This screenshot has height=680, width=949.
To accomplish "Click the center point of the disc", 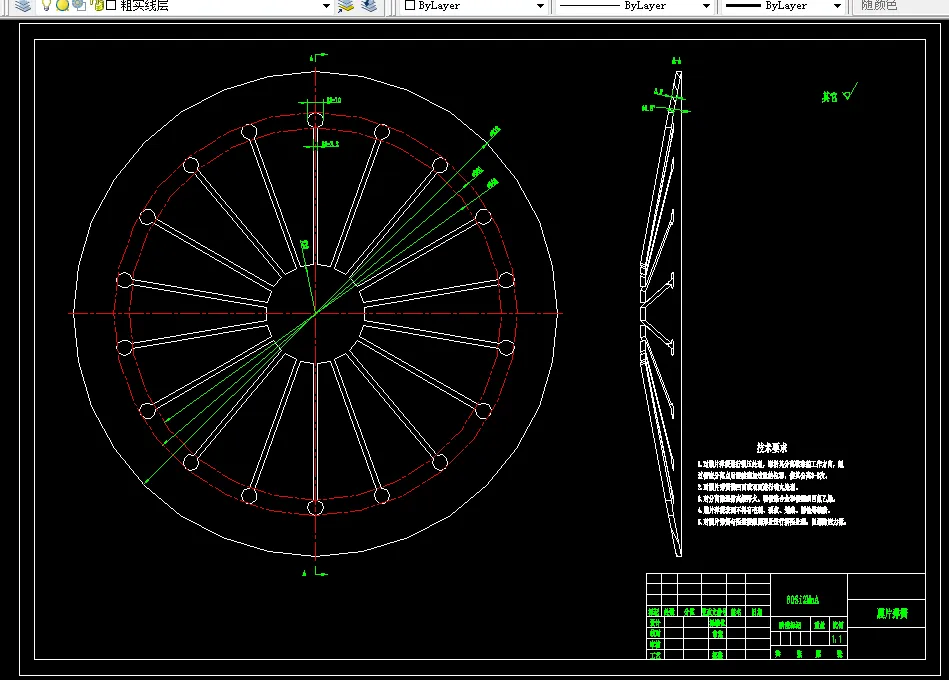I will tap(315, 313).
